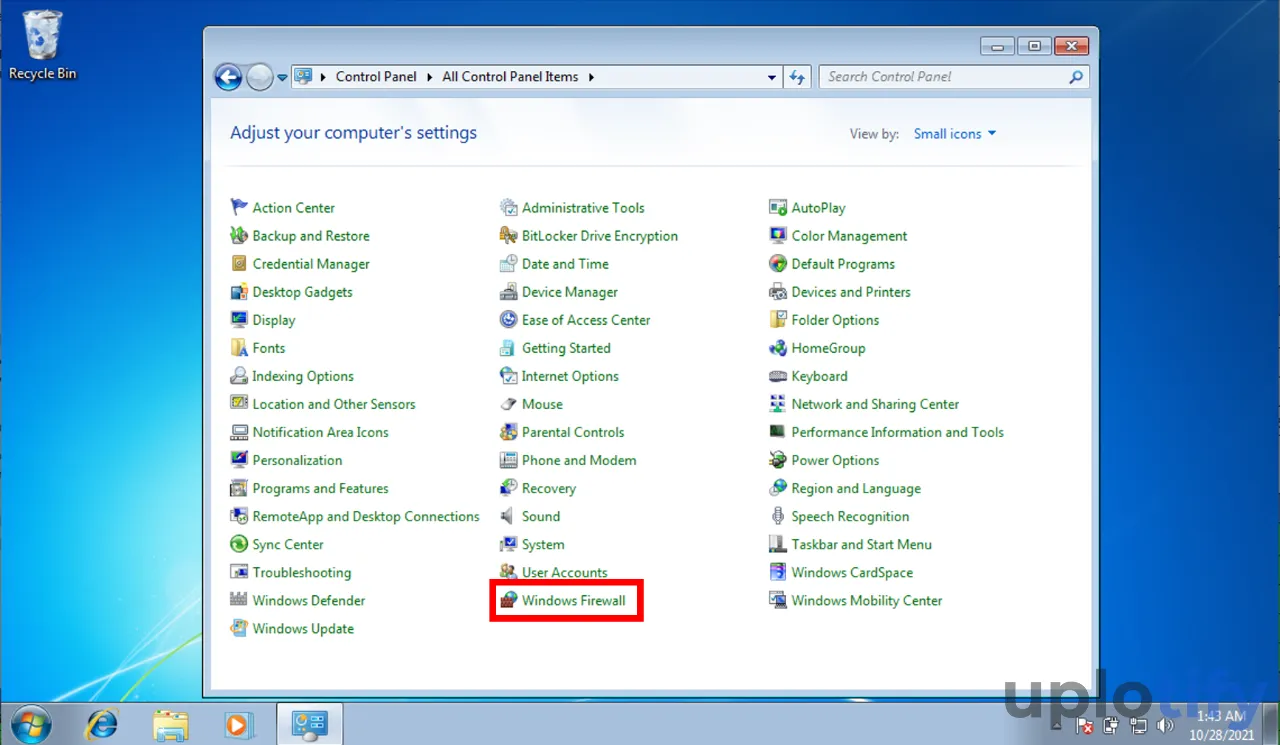Click 'All Control Panel Items' breadcrumb segment
1280x745 pixels.
coord(510,77)
